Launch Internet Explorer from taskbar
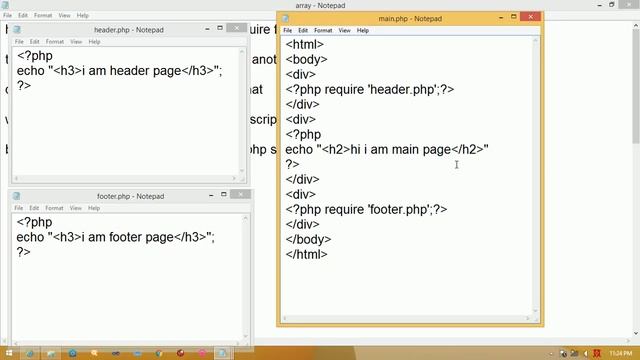This screenshot has height=360, width=640. coord(30,353)
